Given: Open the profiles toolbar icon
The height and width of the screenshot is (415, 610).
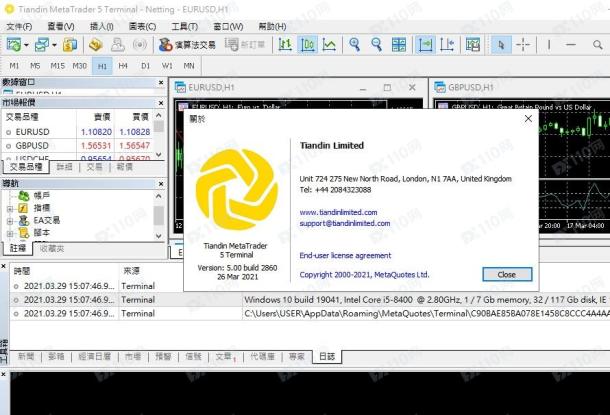Looking at the screenshot, I should 42,45.
